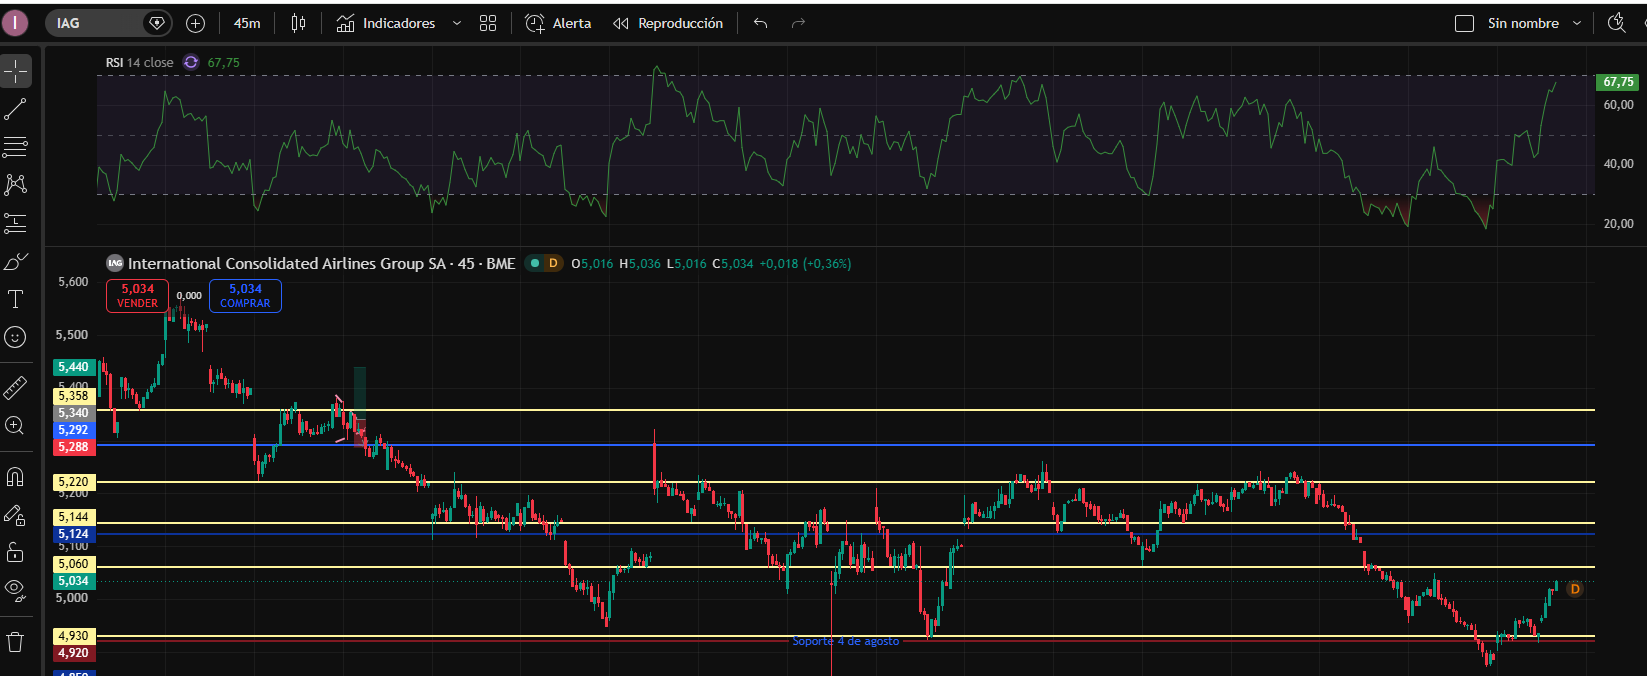Image resolution: width=1647 pixels, height=676 pixels.
Task: Click the 4,920 dark red price label
Action: tap(73, 653)
